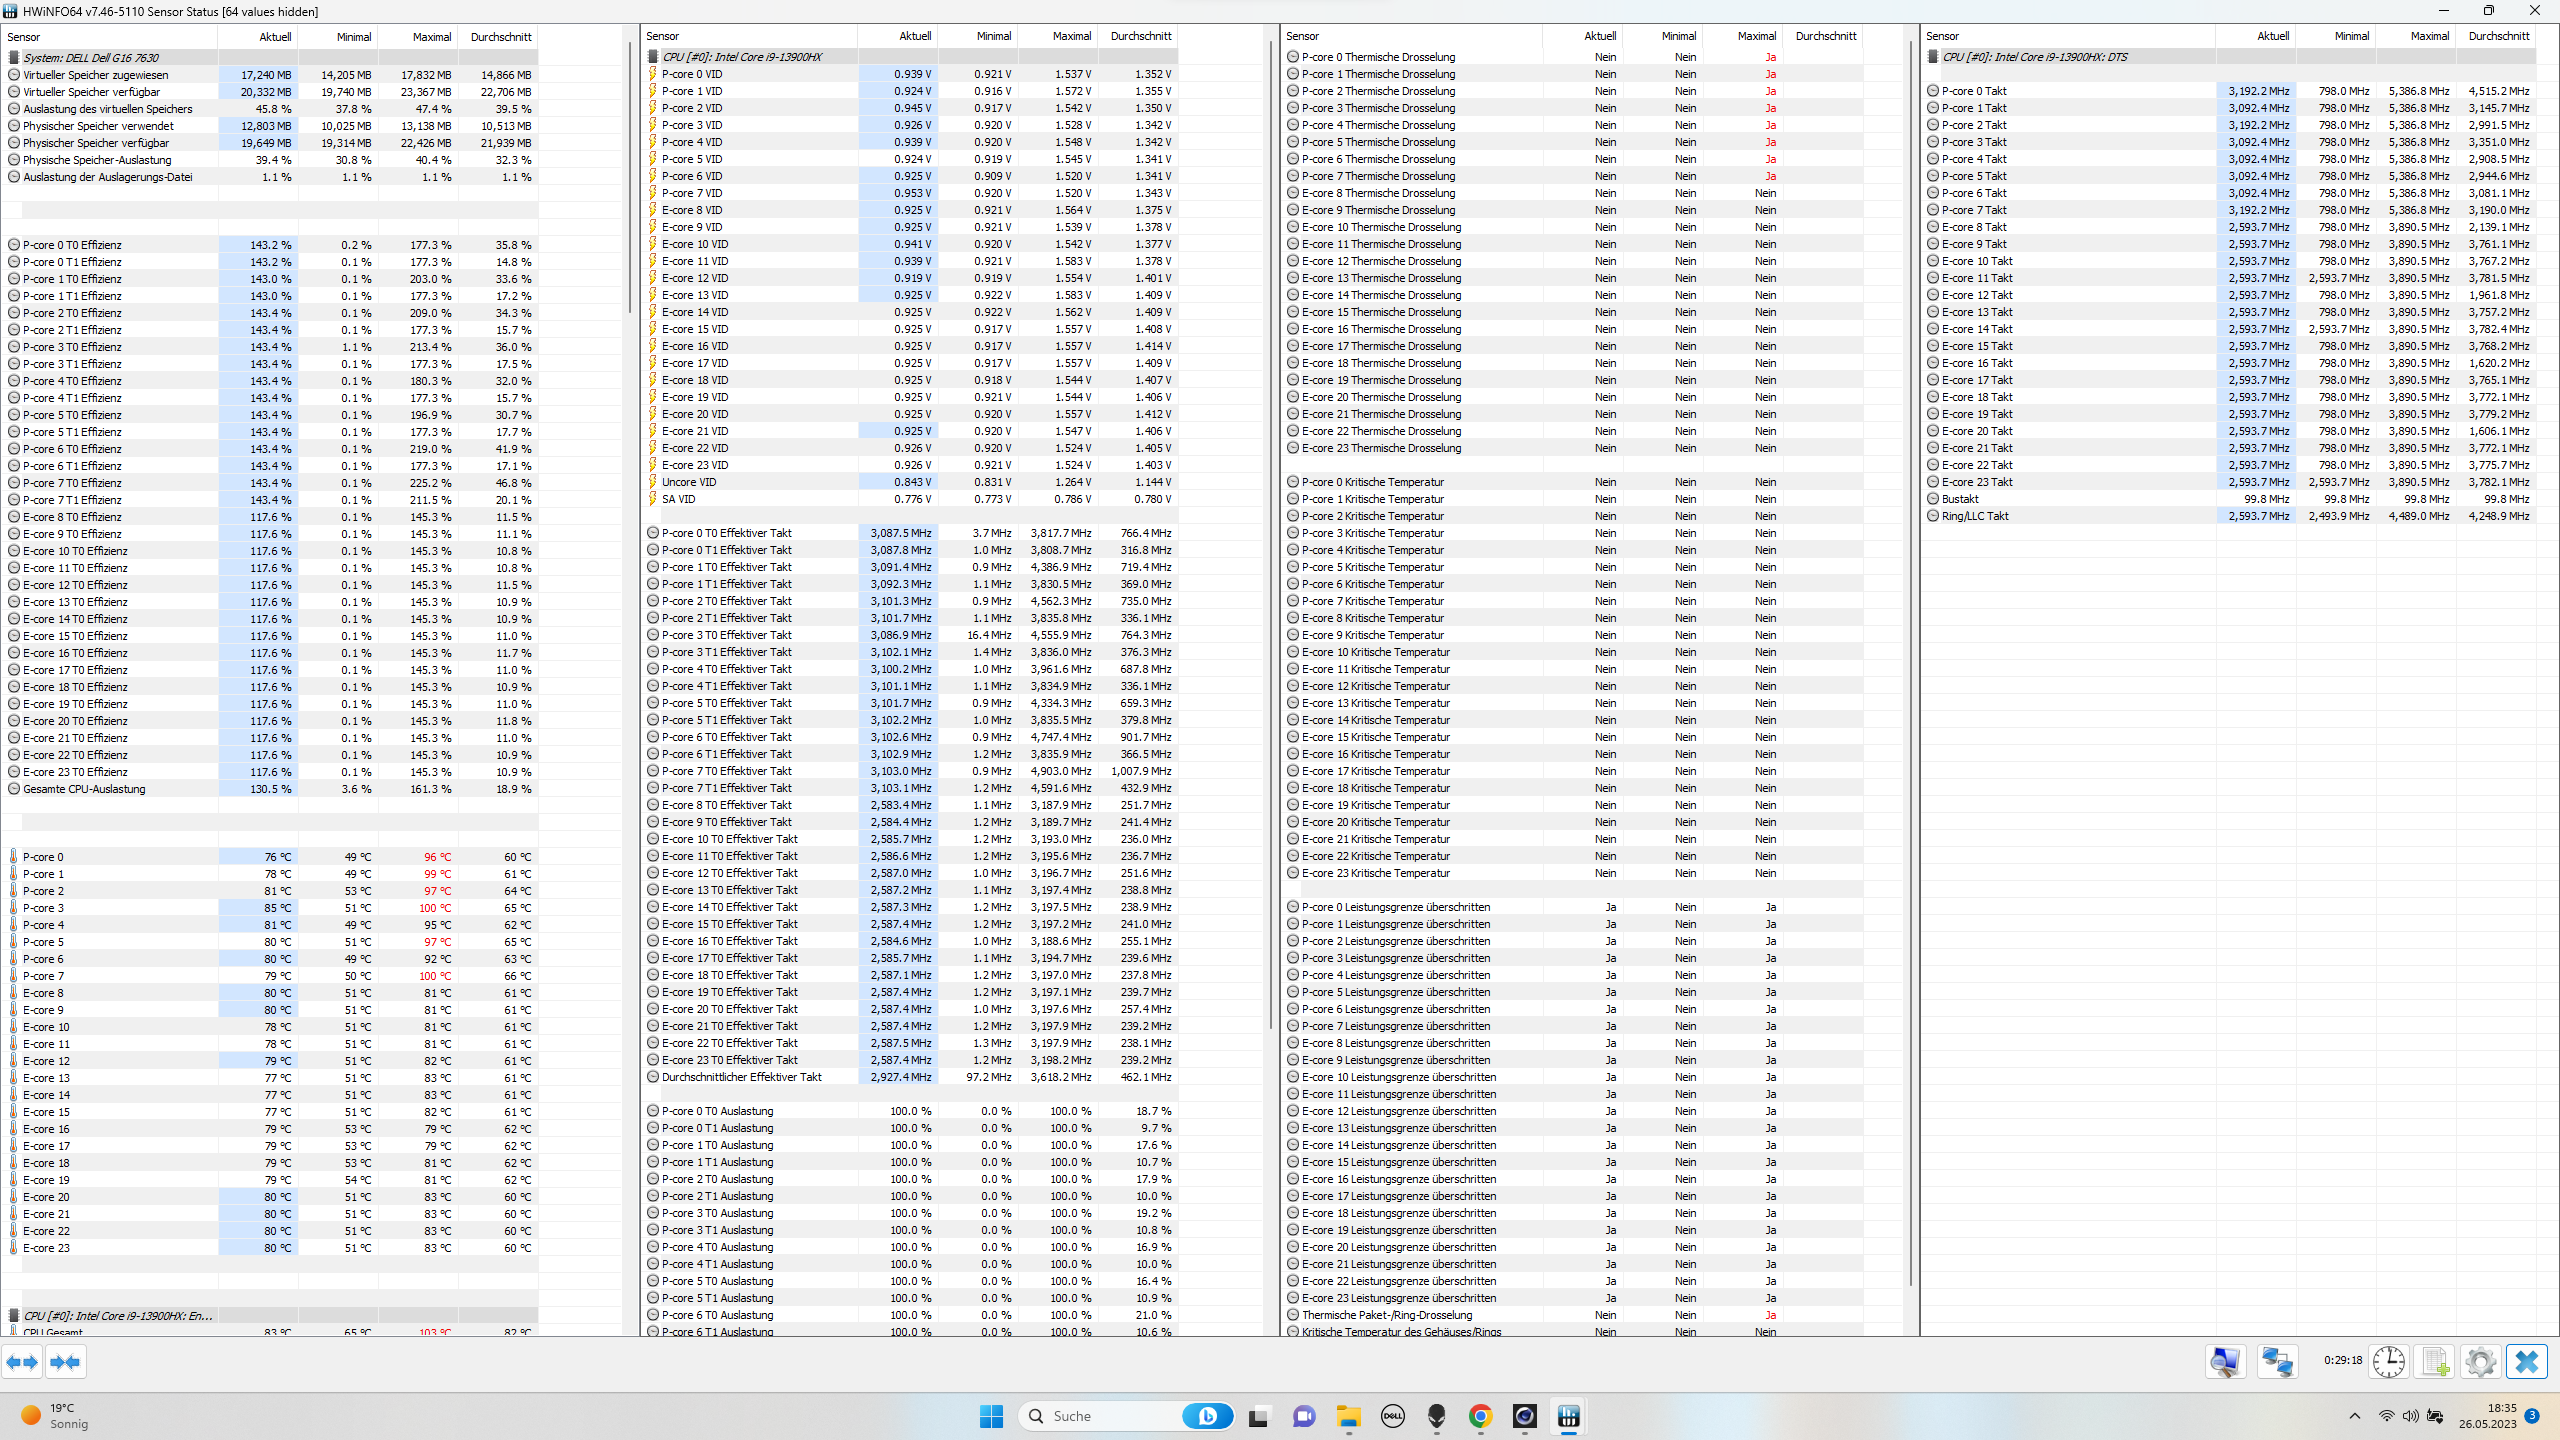This screenshot has width=2560, height=1440.
Task: Open sensor settings gear icon
Action: (2480, 1362)
